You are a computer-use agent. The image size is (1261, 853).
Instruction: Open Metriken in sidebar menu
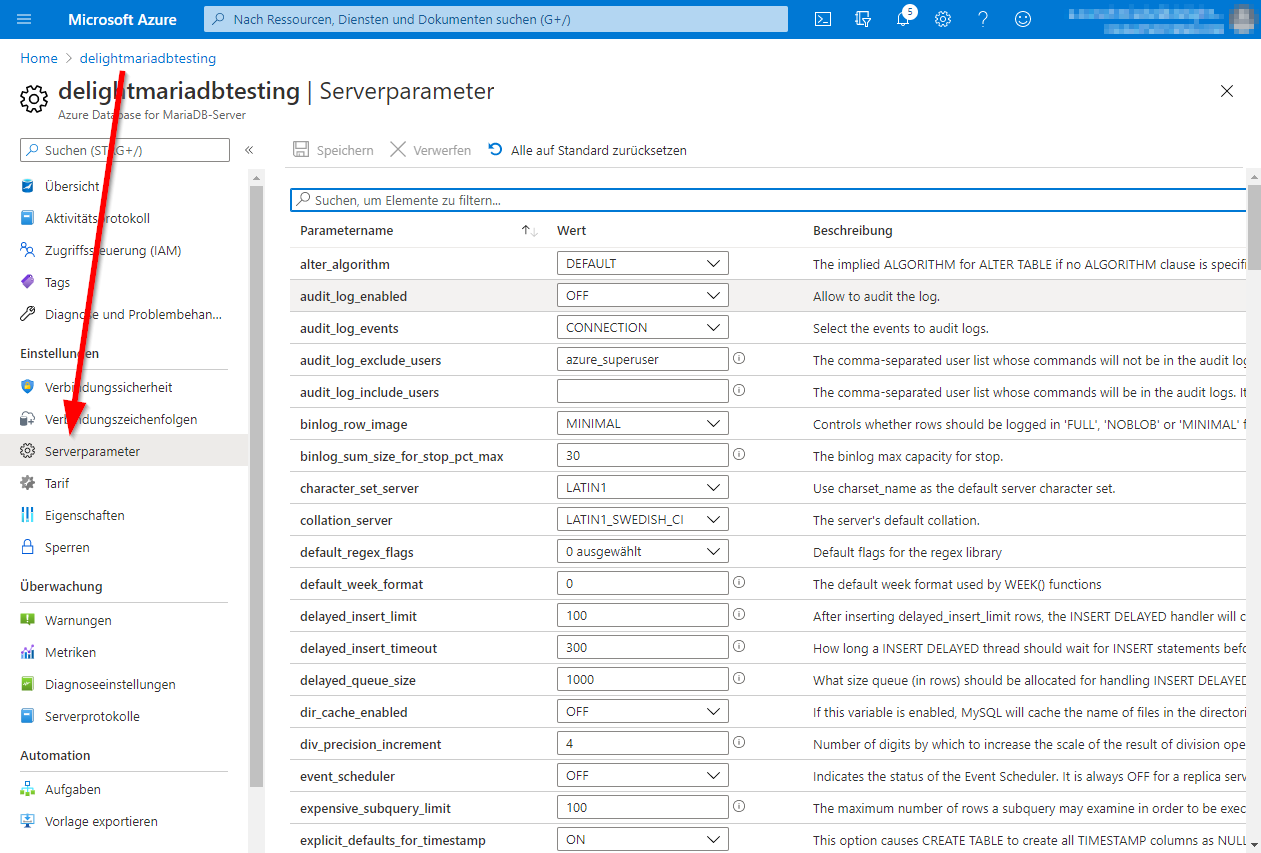[x=70, y=652]
